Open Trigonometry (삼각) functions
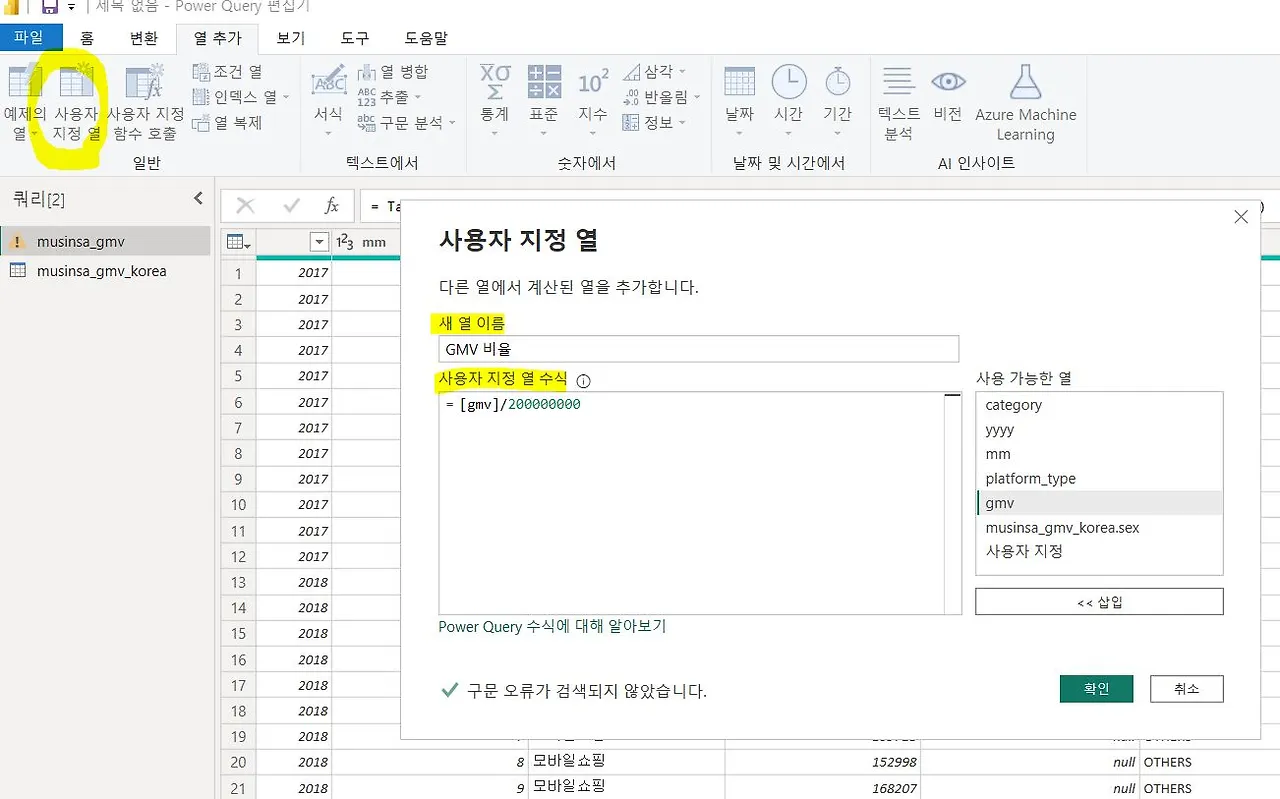This screenshot has height=799, width=1280. (655, 72)
